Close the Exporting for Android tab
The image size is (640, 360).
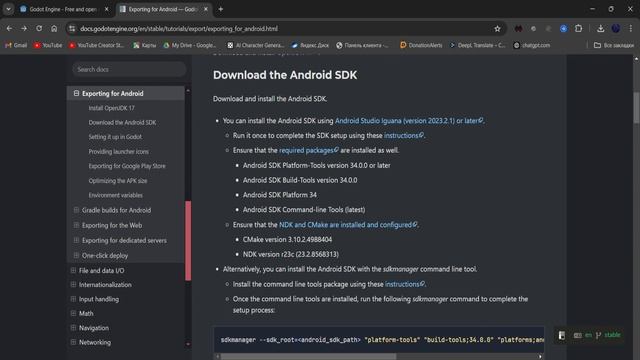[x=206, y=9]
